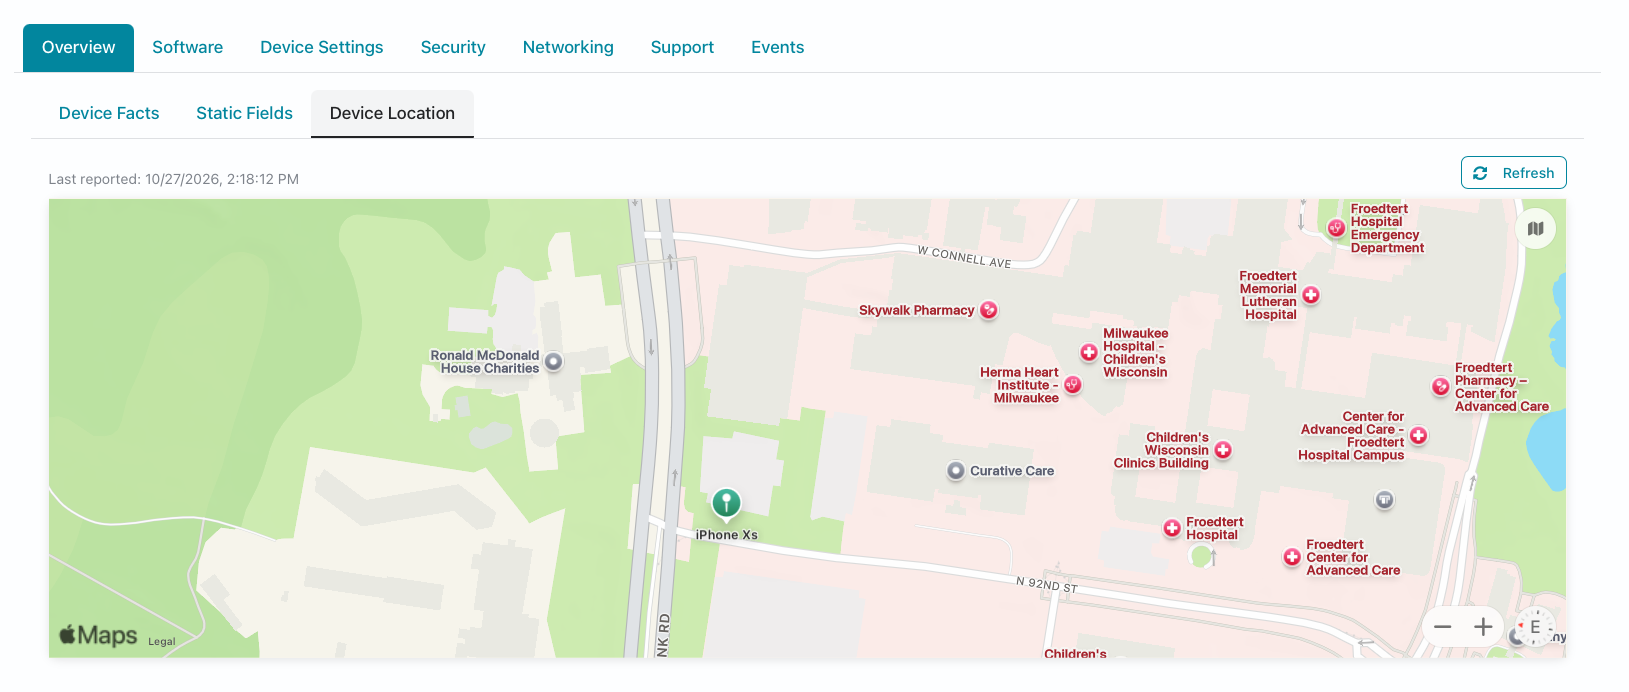Click Froedtert Center for Advanced Care marker
1629x692 pixels.
(1292, 557)
